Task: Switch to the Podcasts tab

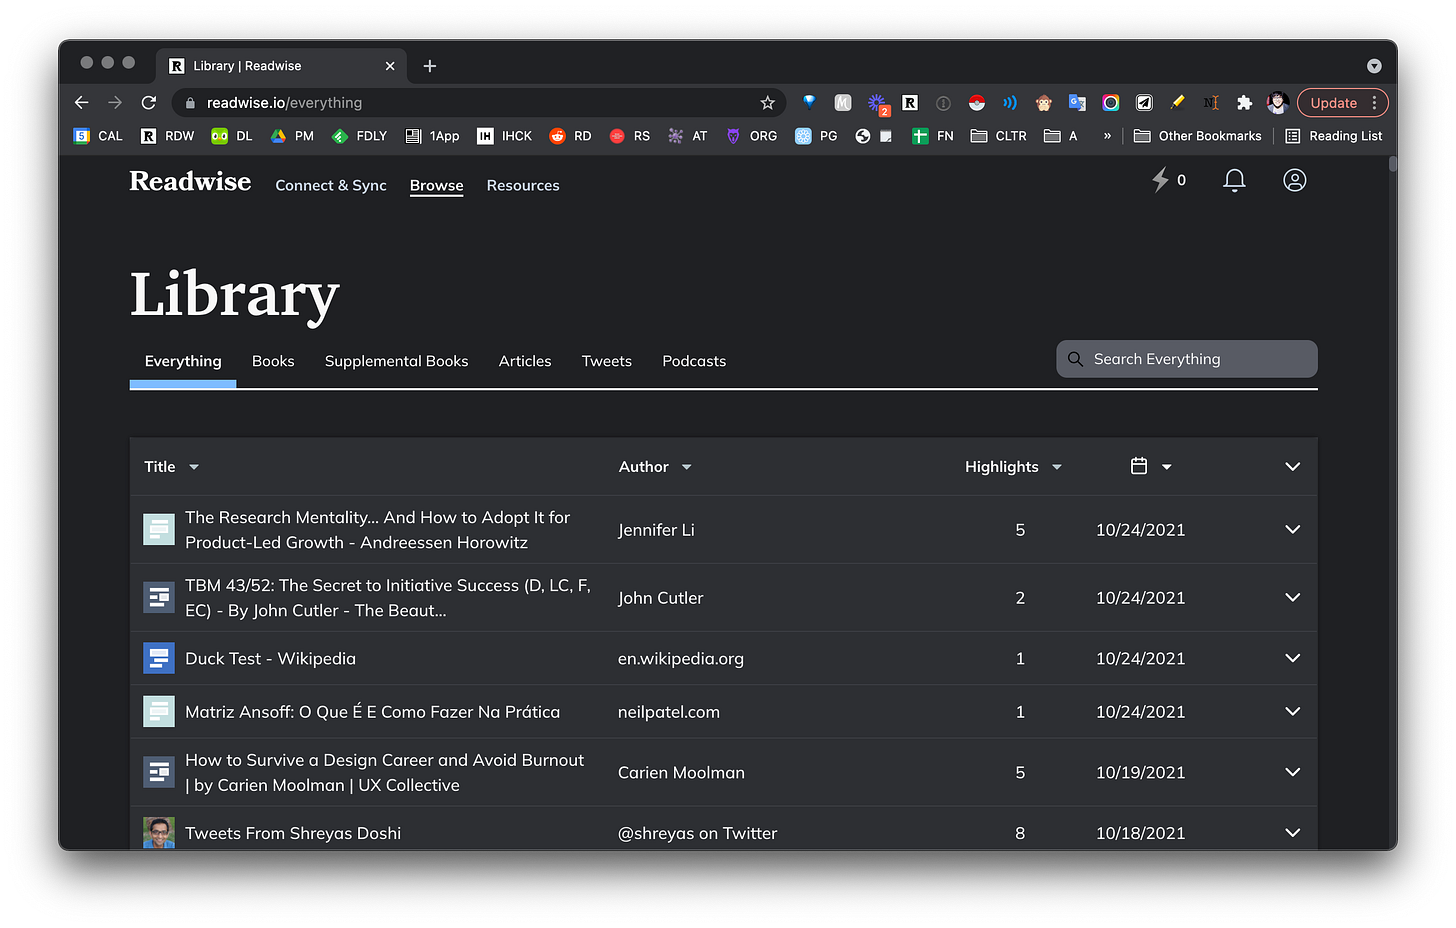Action: tap(694, 361)
